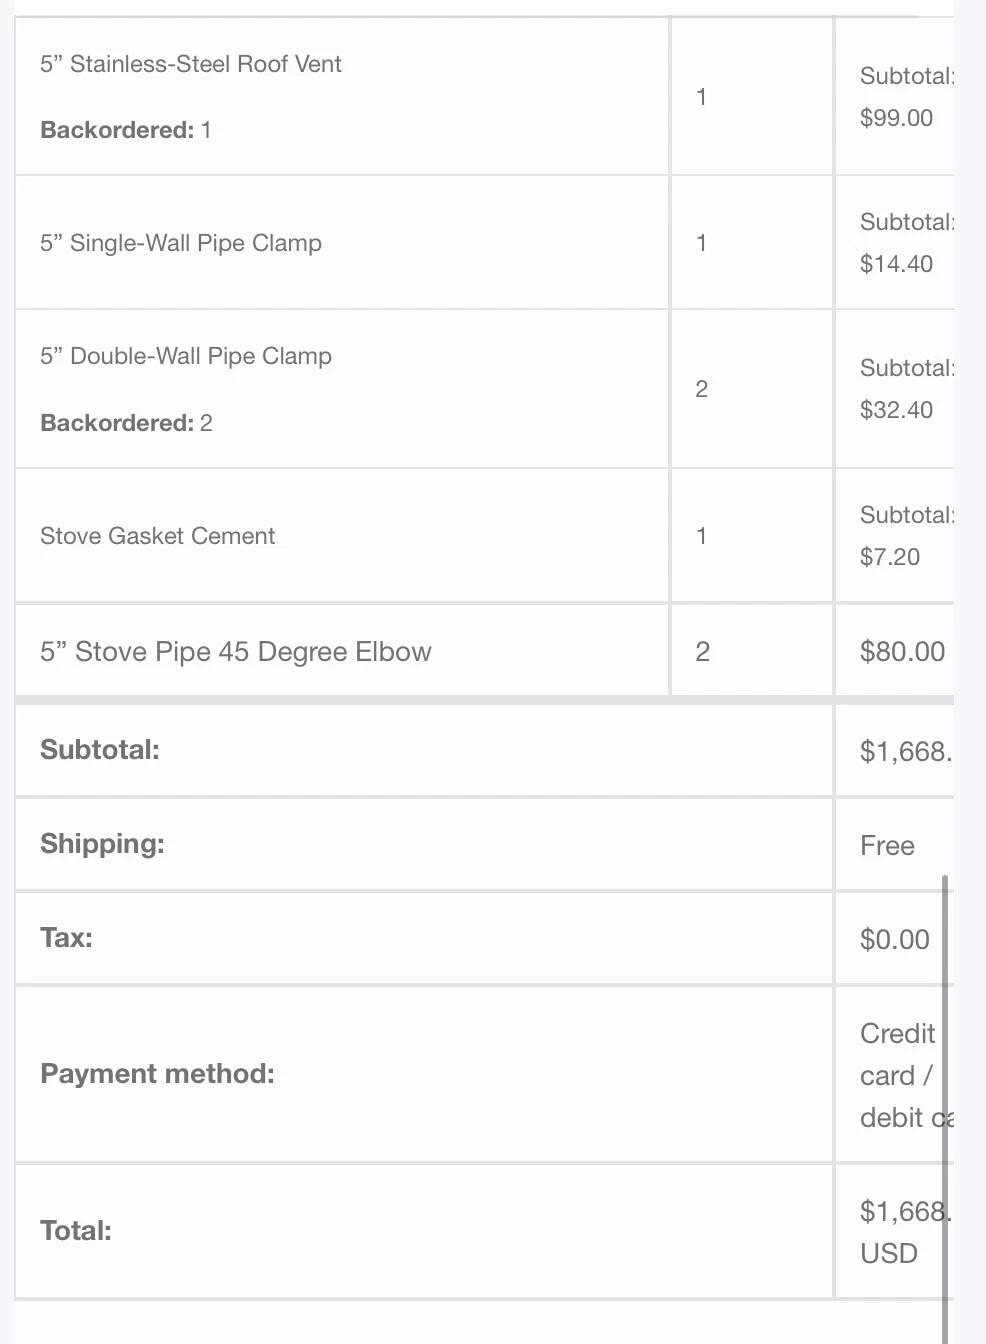Click the Stove Gasket Cement item name
This screenshot has width=986, height=1344.
click(x=157, y=536)
